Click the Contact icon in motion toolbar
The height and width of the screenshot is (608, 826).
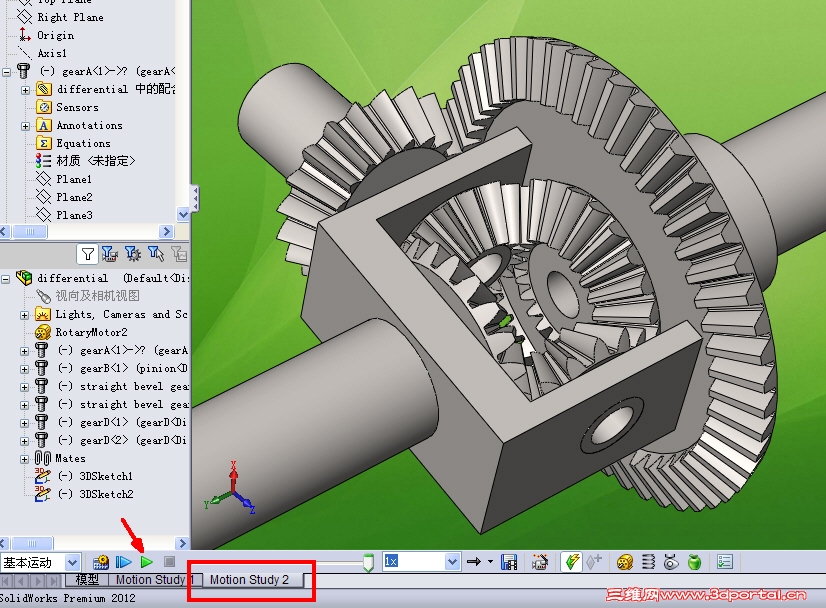tap(671, 562)
